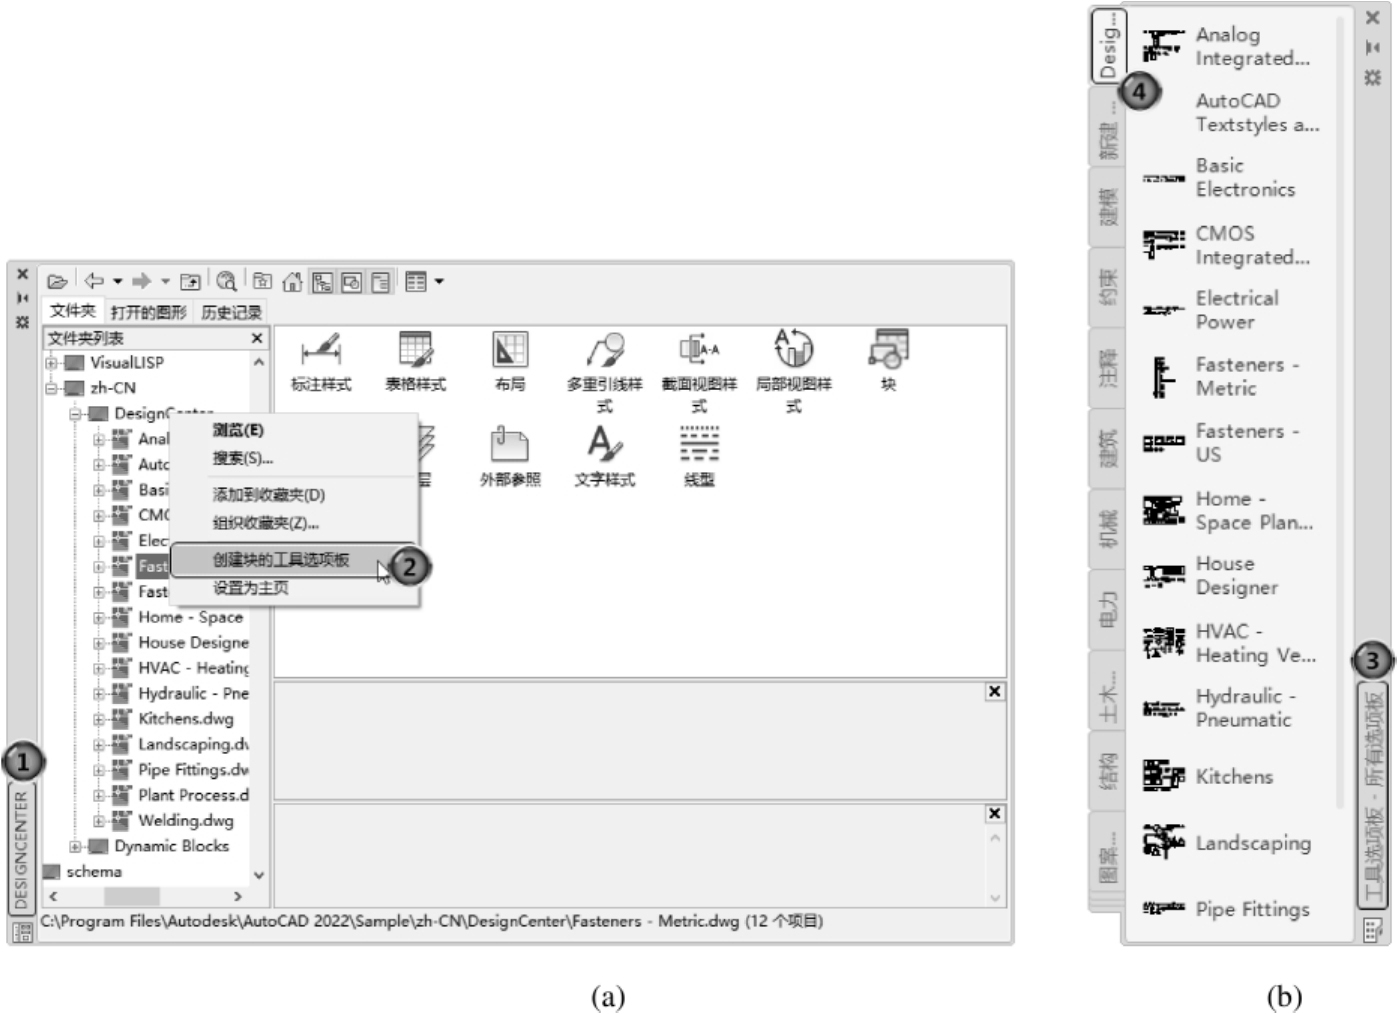This screenshot has height=1014, width=1398.
Task: Open the 标注样式 content icon
Action: click(x=321, y=361)
